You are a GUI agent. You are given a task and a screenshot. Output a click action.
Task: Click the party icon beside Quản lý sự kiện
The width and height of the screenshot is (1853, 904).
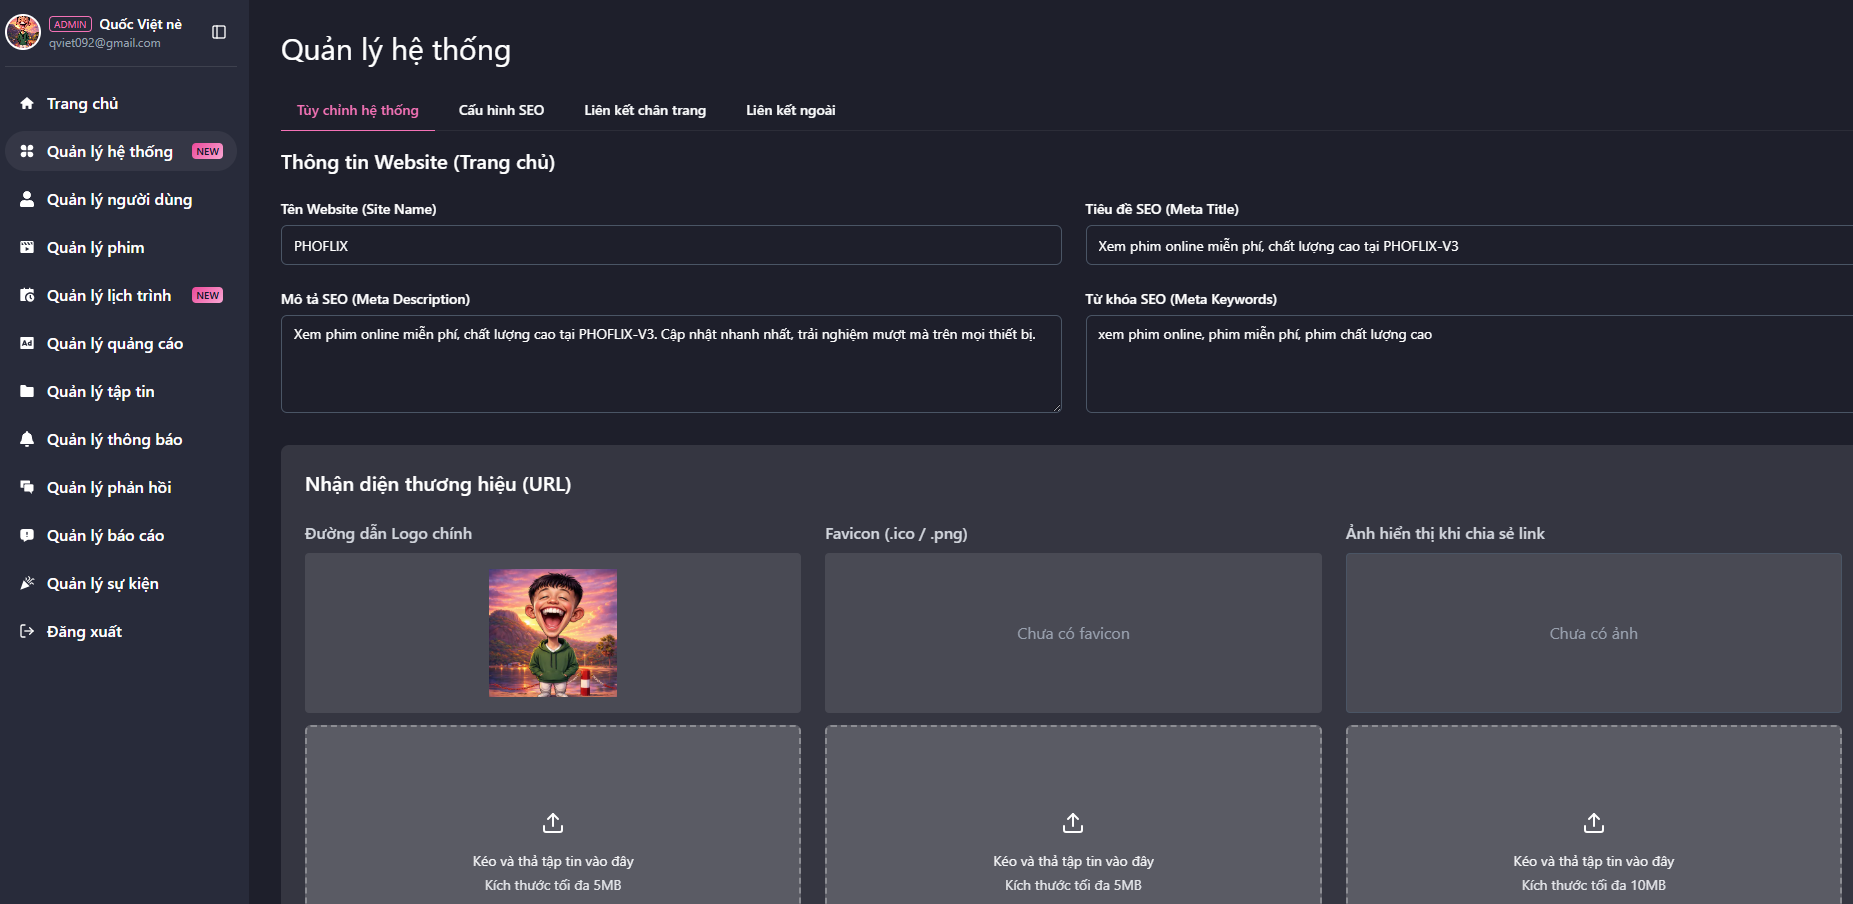27,583
